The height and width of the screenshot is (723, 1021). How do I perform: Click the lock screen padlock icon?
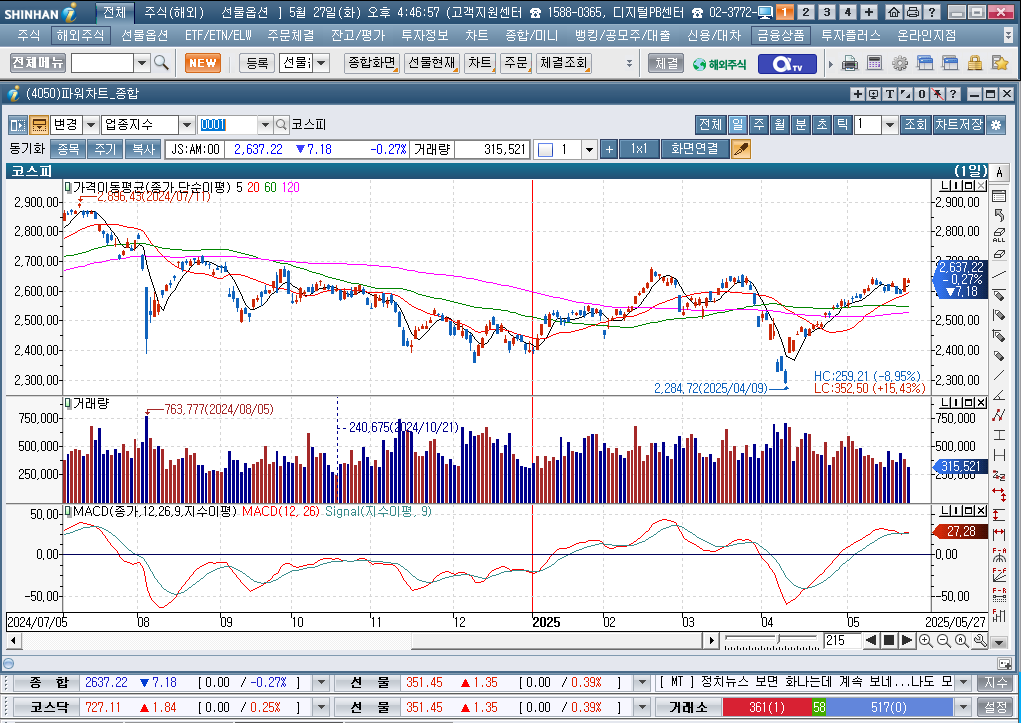(975, 63)
